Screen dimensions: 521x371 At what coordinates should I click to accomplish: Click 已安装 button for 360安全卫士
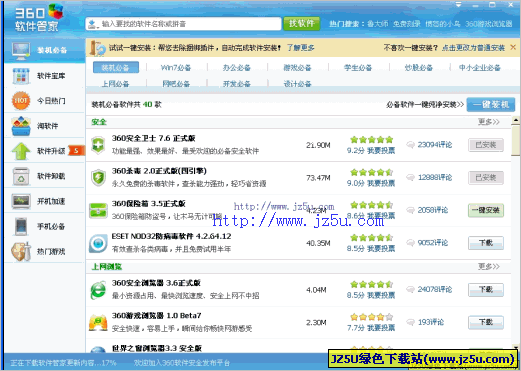[486, 145]
